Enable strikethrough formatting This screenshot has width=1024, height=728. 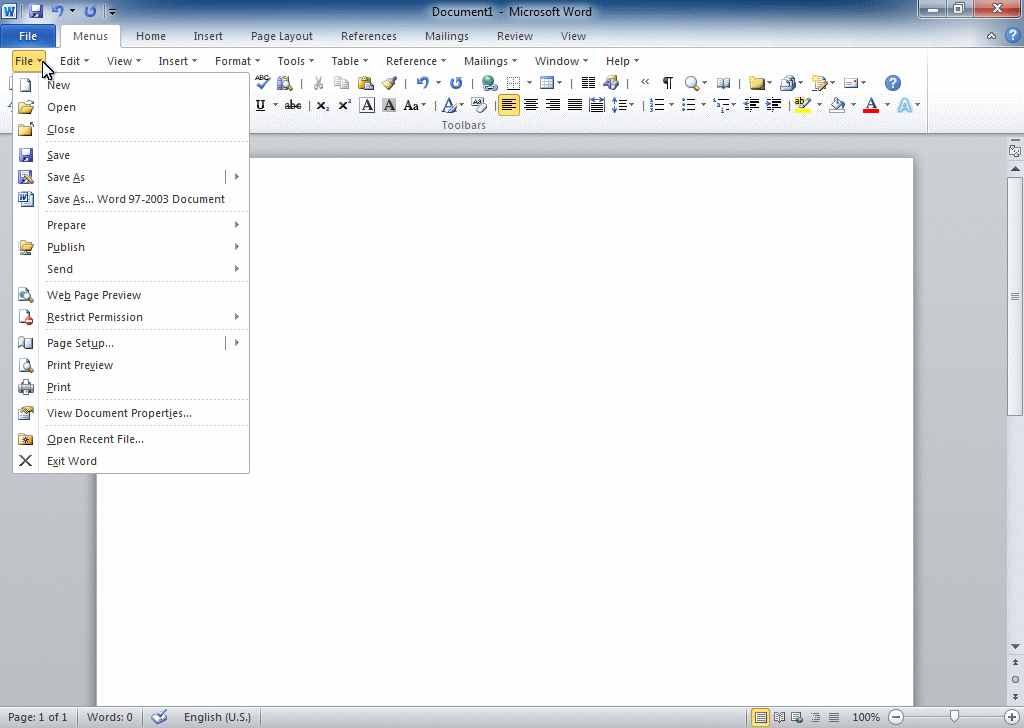pos(293,104)
